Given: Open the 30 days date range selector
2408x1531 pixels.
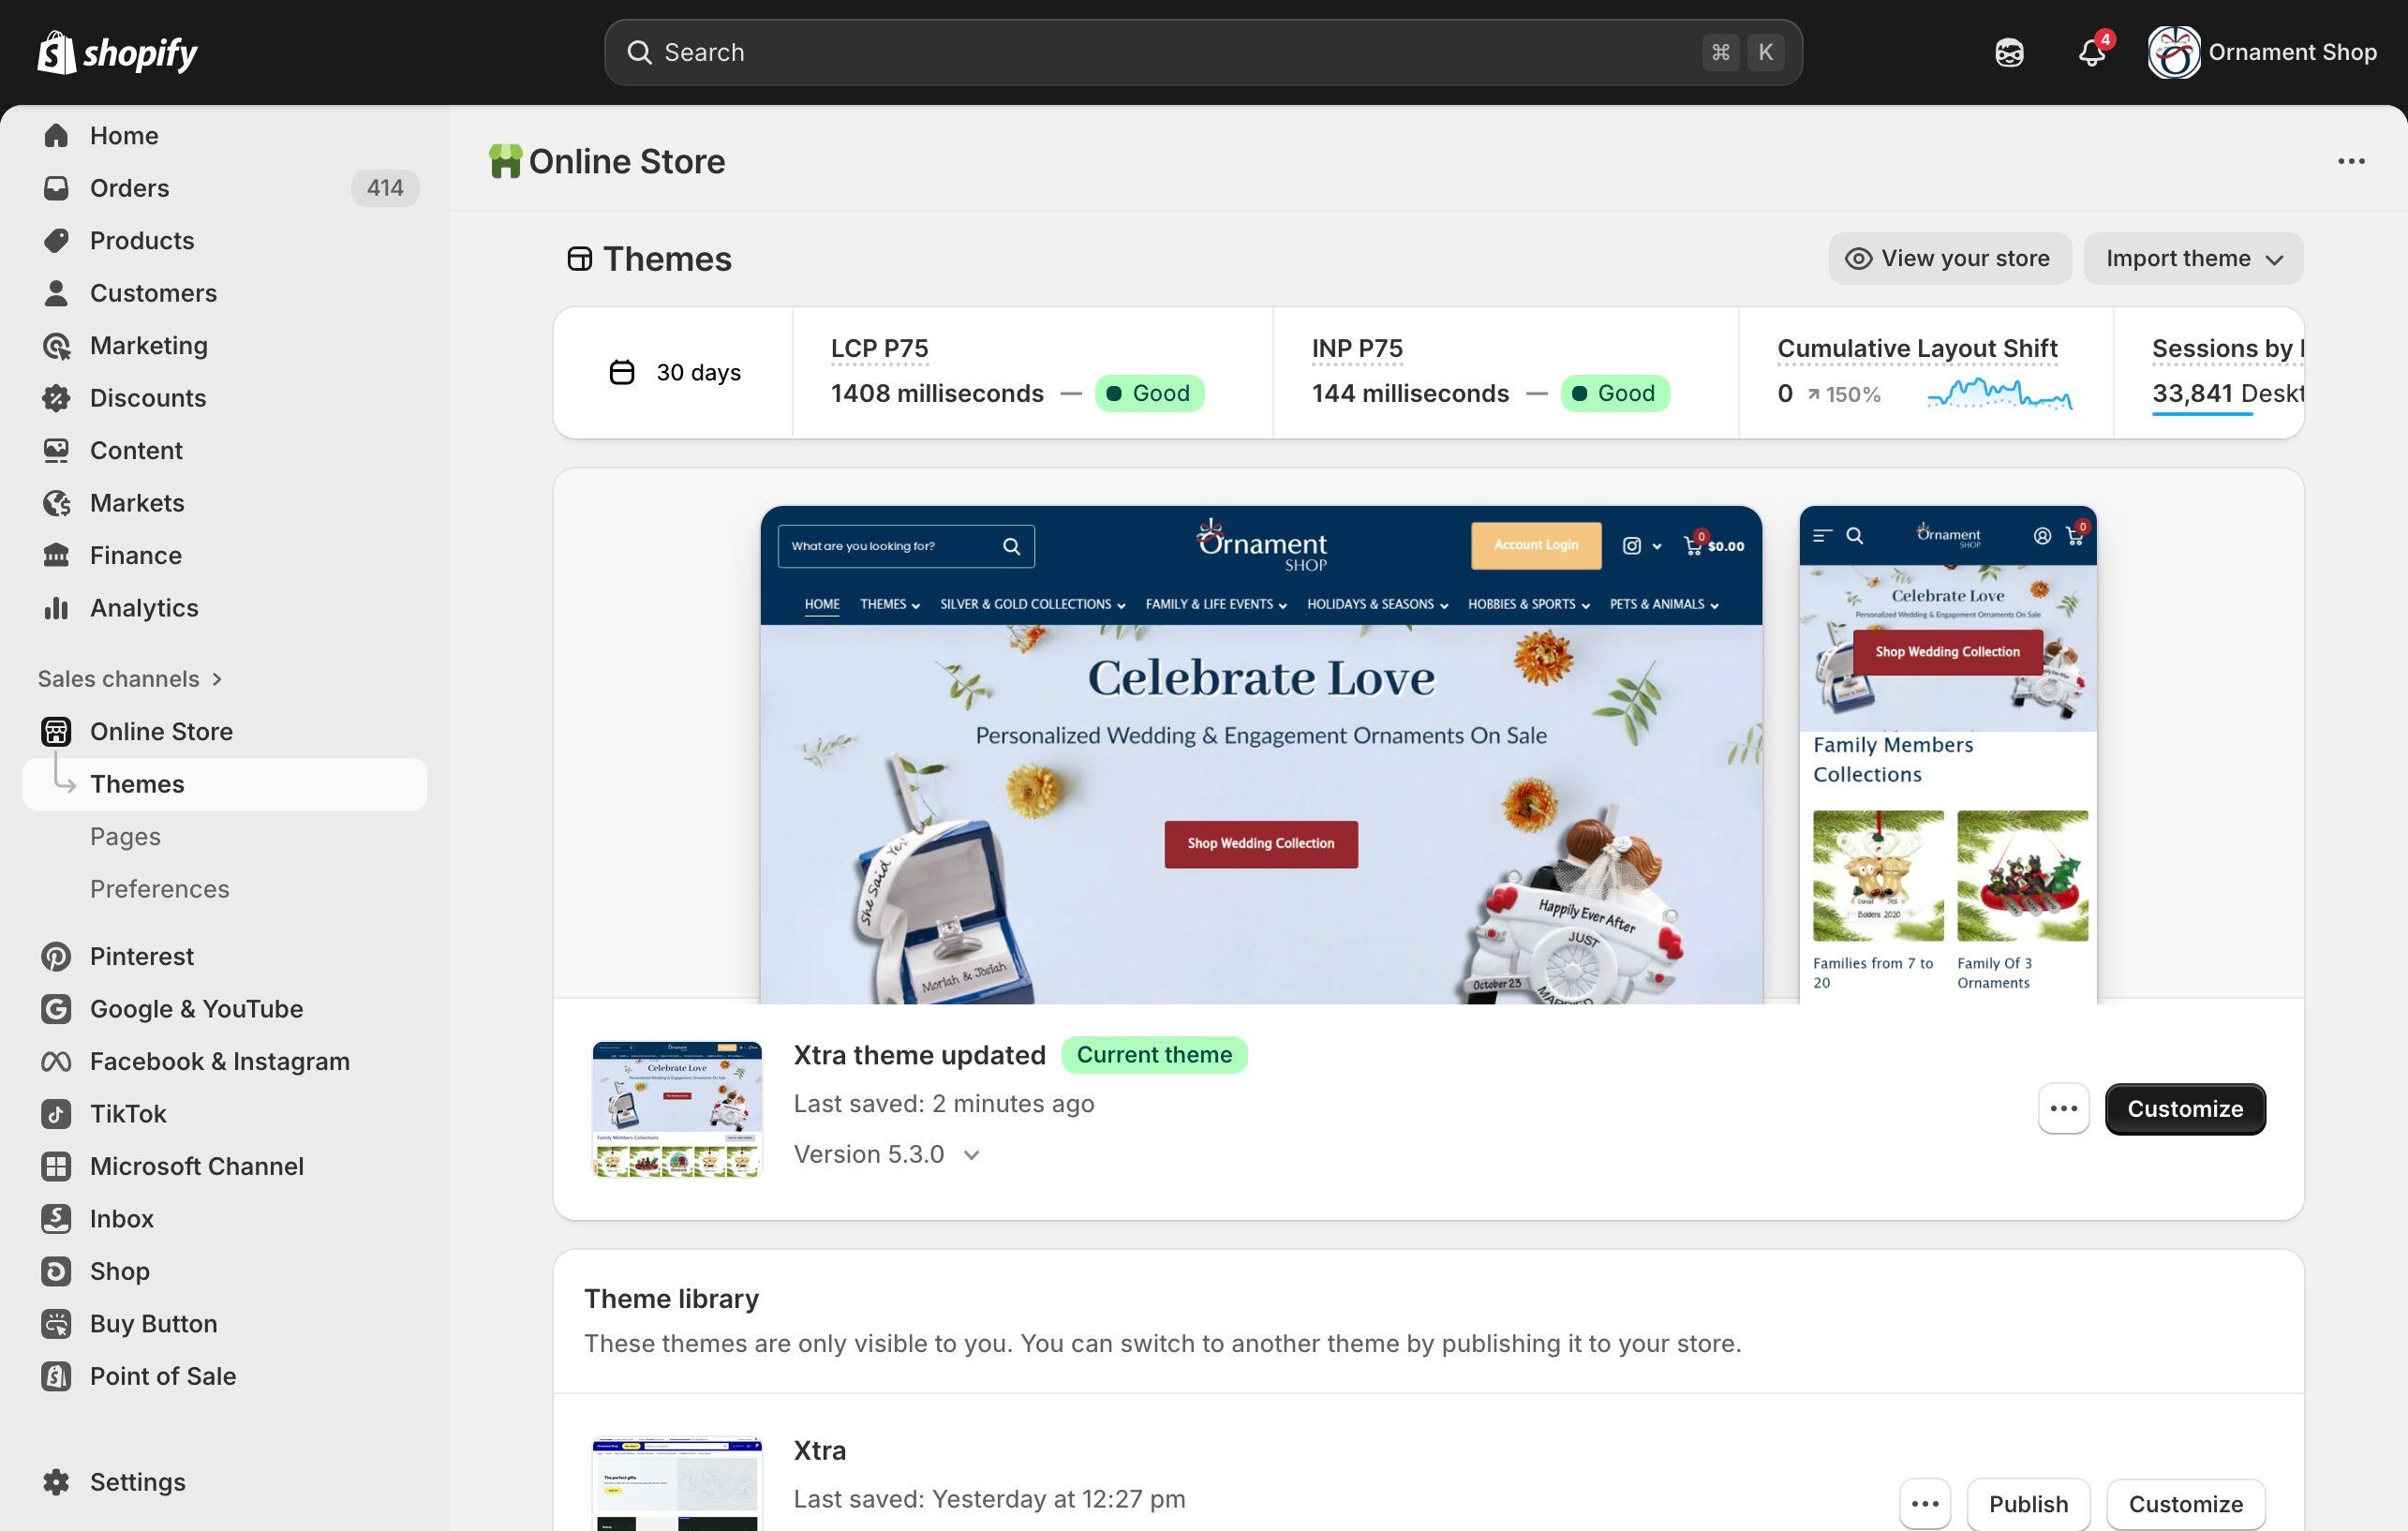Looking at the screenshot, I should [676, 372].
